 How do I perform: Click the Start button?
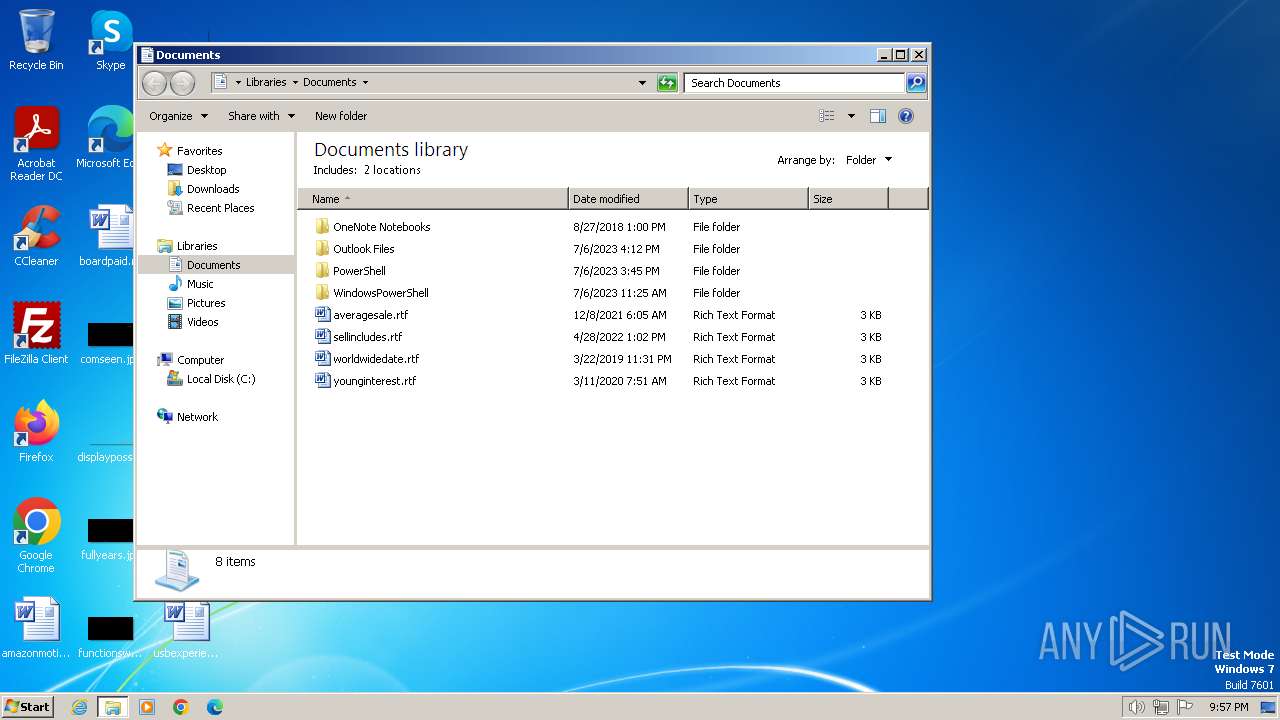(x=27, y=707)
